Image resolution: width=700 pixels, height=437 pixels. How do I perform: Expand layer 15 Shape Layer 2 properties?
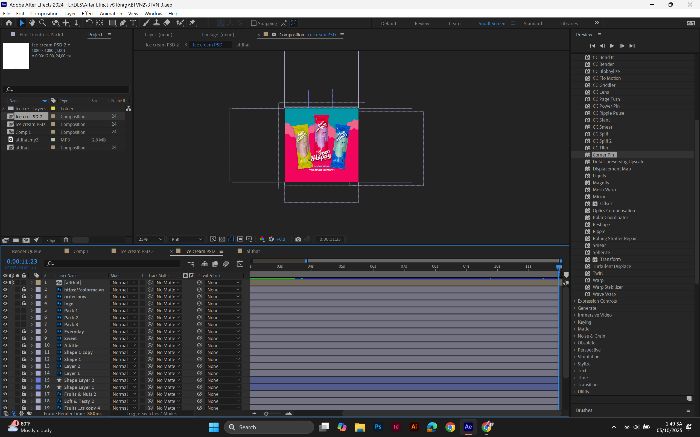click(32, 380)
